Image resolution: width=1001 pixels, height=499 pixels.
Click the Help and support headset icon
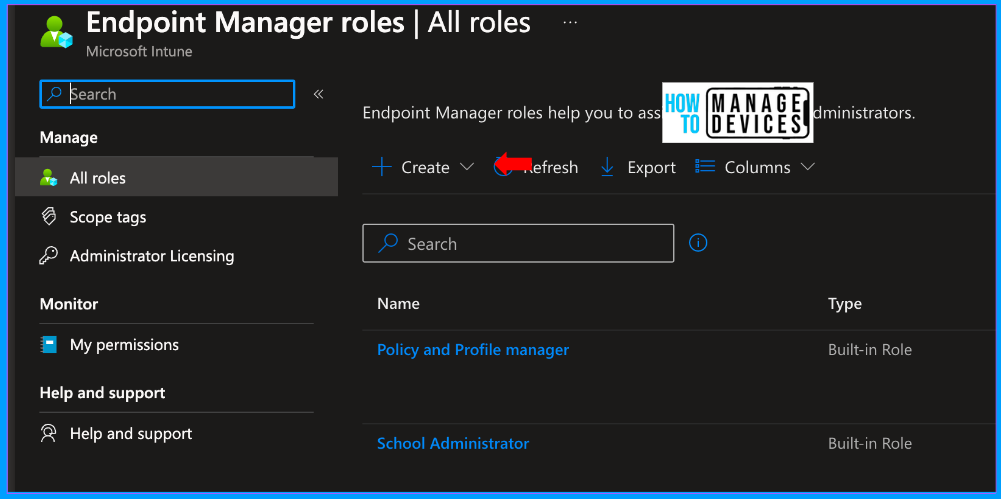pyautogui.click(x=49, y=433)
